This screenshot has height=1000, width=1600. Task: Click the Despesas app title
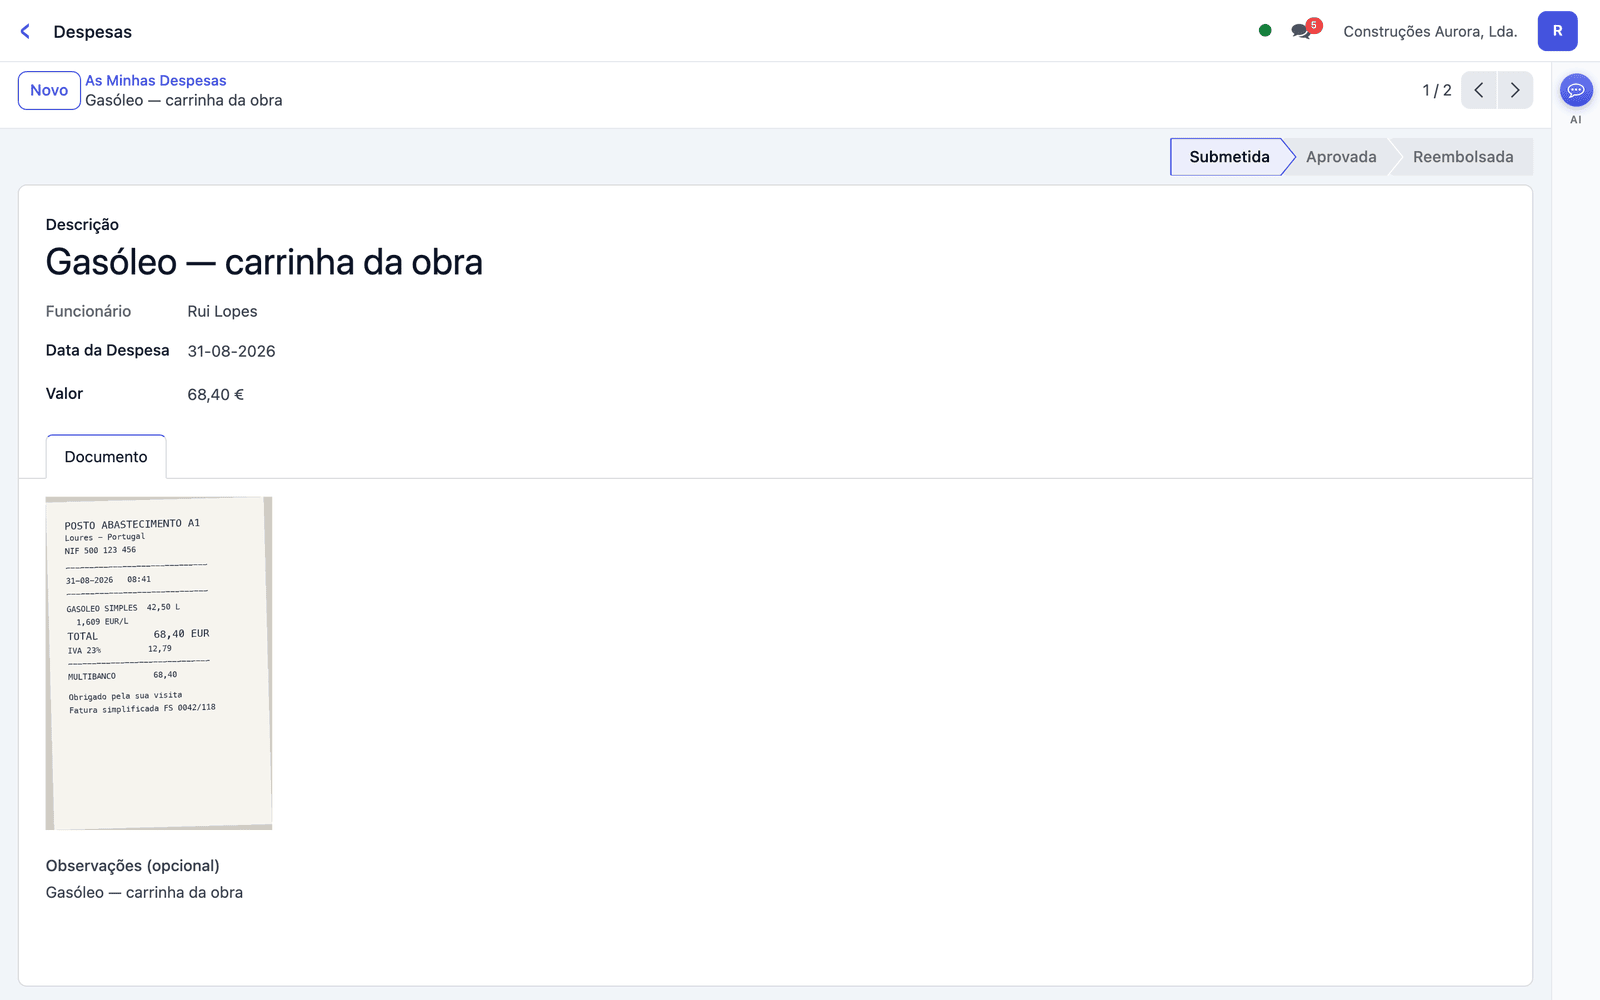click(92, 31)
